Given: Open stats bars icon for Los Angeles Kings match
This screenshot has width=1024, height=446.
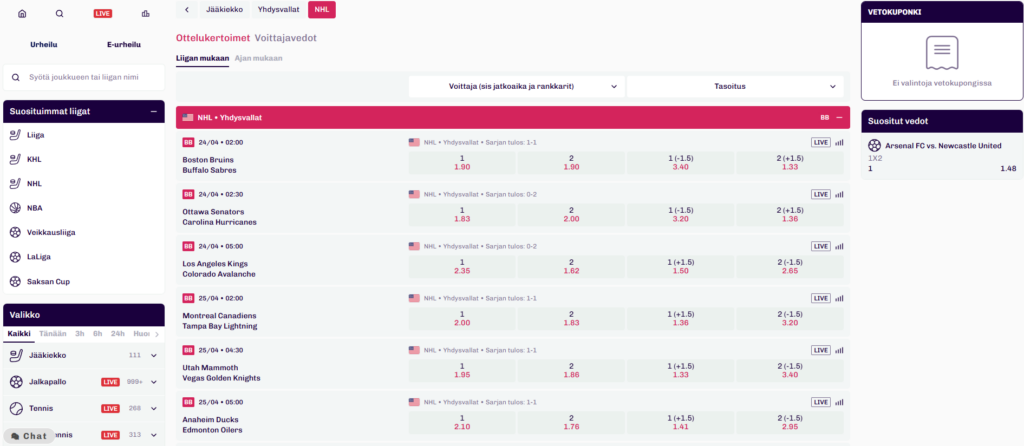Looking at the screenshot, I should click(x=839, y=246).
